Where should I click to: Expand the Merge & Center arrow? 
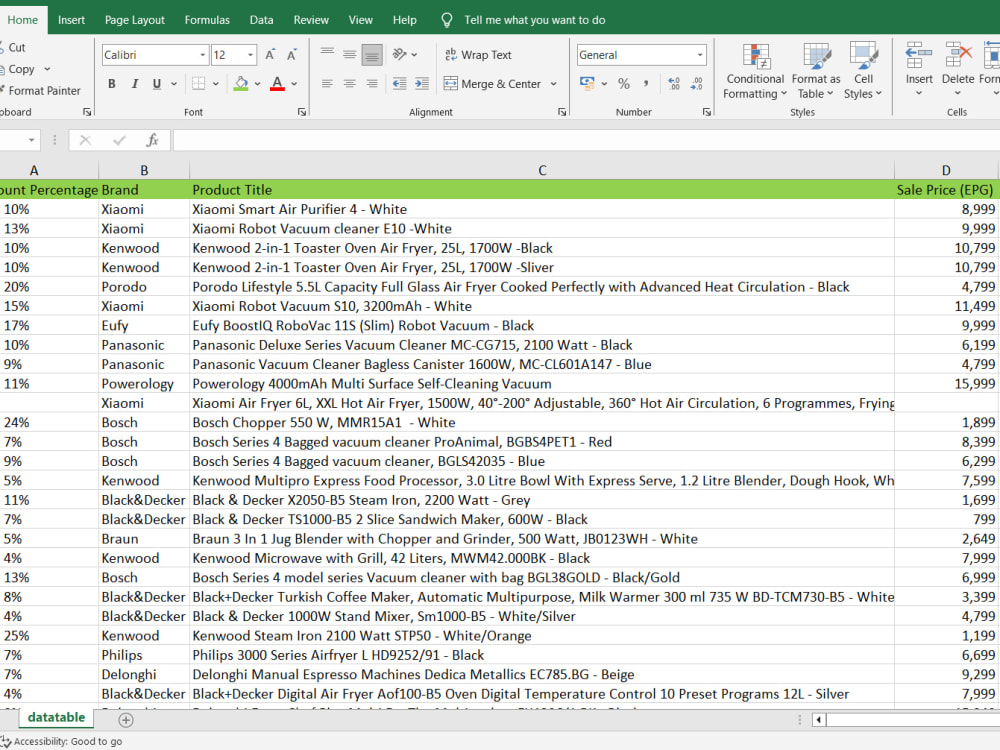554,84
